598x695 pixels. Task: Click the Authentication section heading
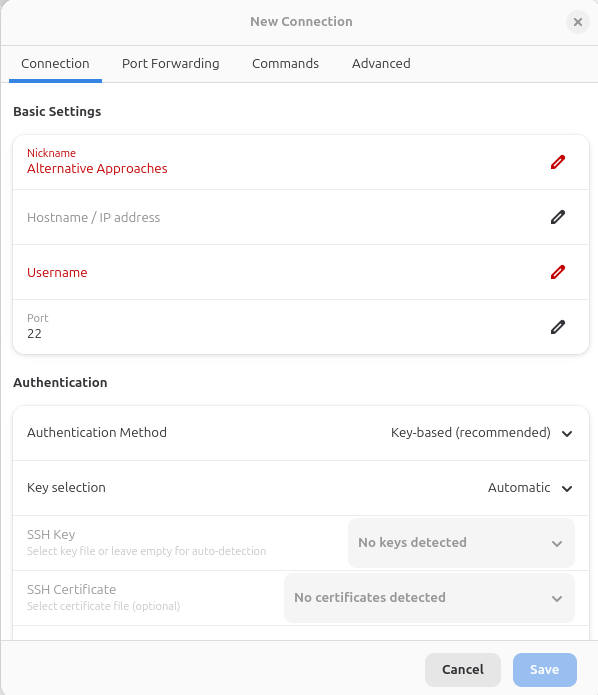[x=60, y=383]
